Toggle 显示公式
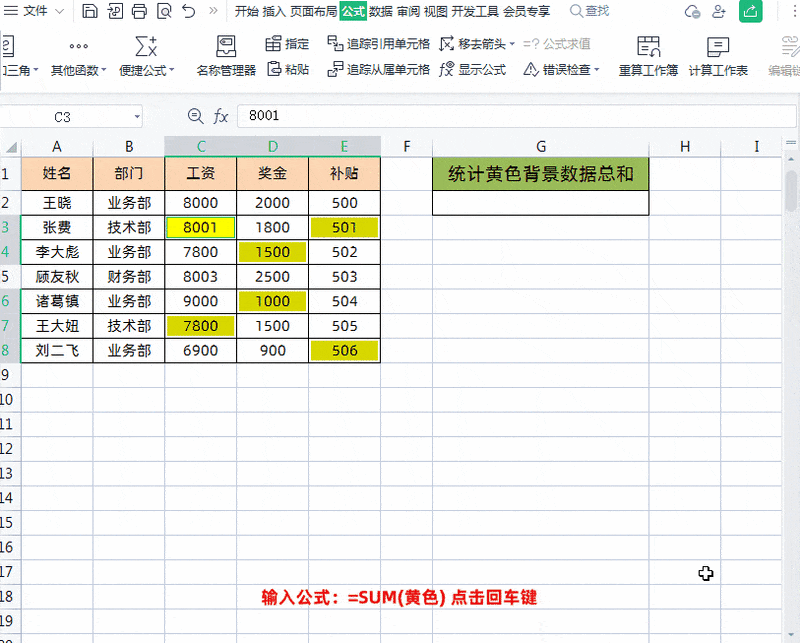 pos(472,69)
